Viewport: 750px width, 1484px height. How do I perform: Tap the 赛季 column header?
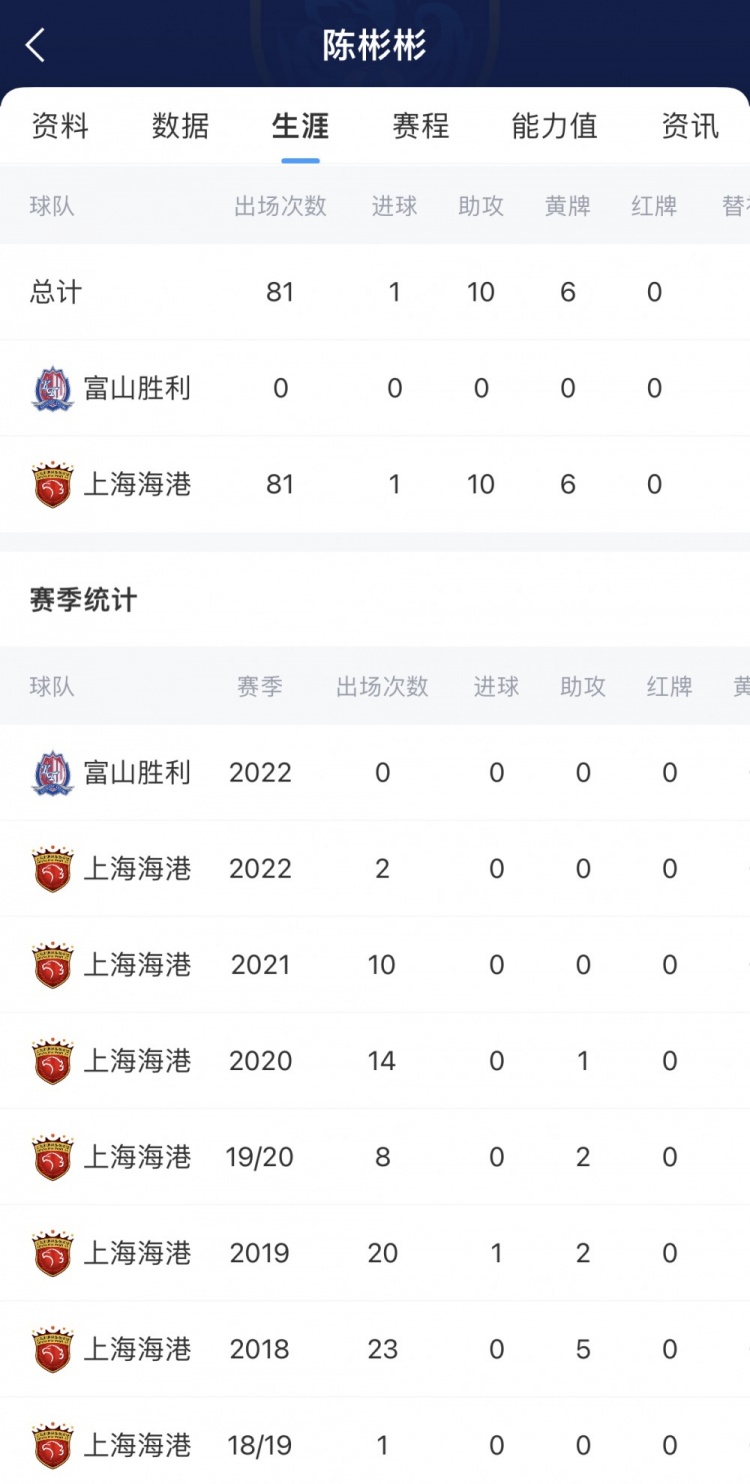click(260, 687)
